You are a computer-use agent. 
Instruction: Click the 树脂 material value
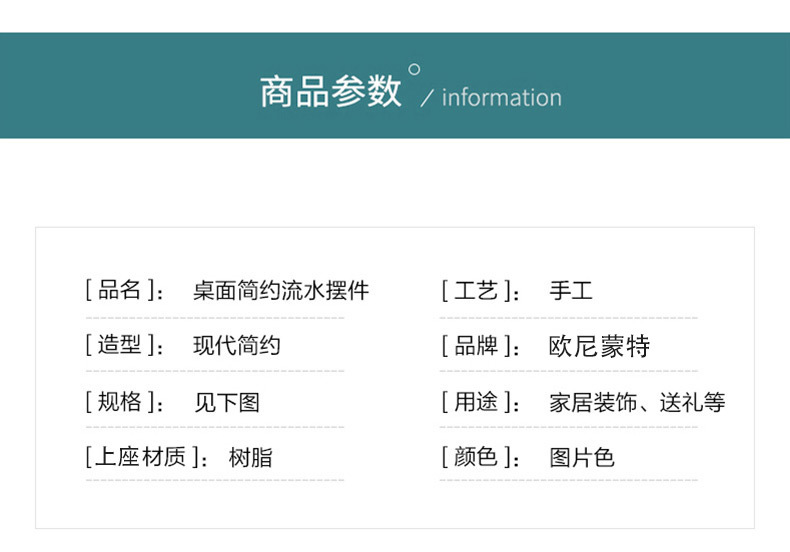pos(250,458)
